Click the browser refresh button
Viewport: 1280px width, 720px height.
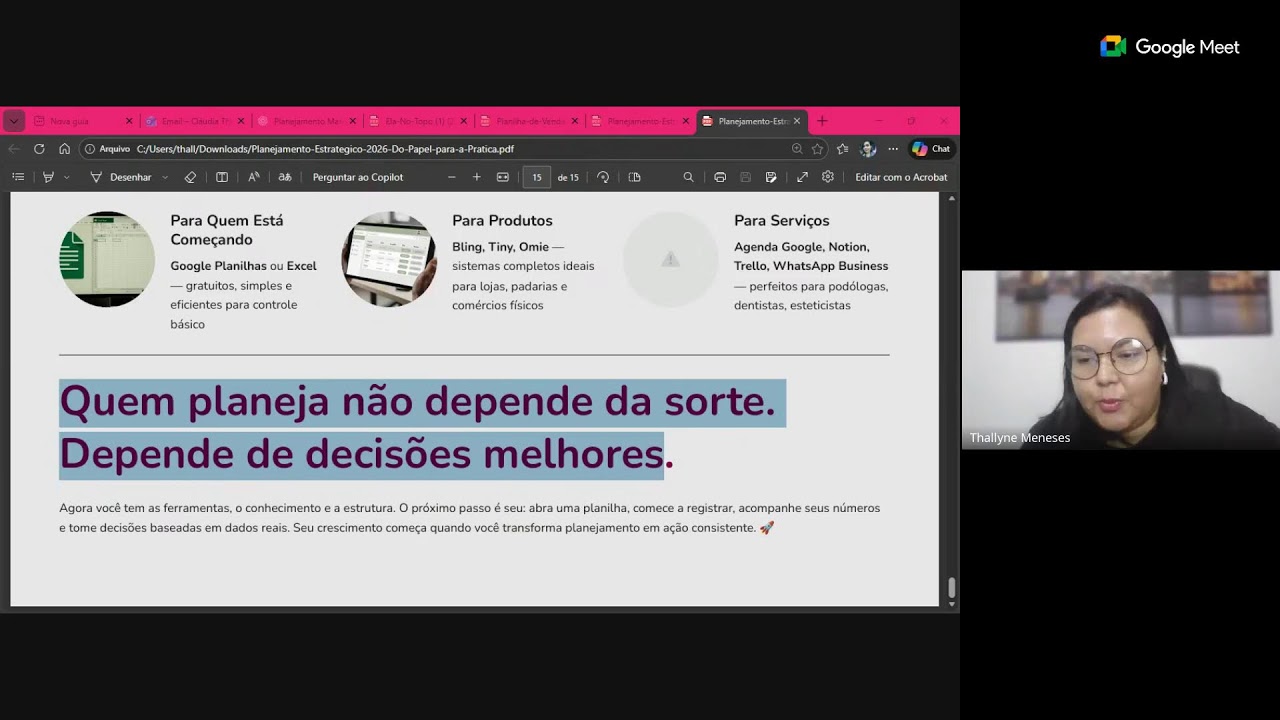tap(39, 149)
